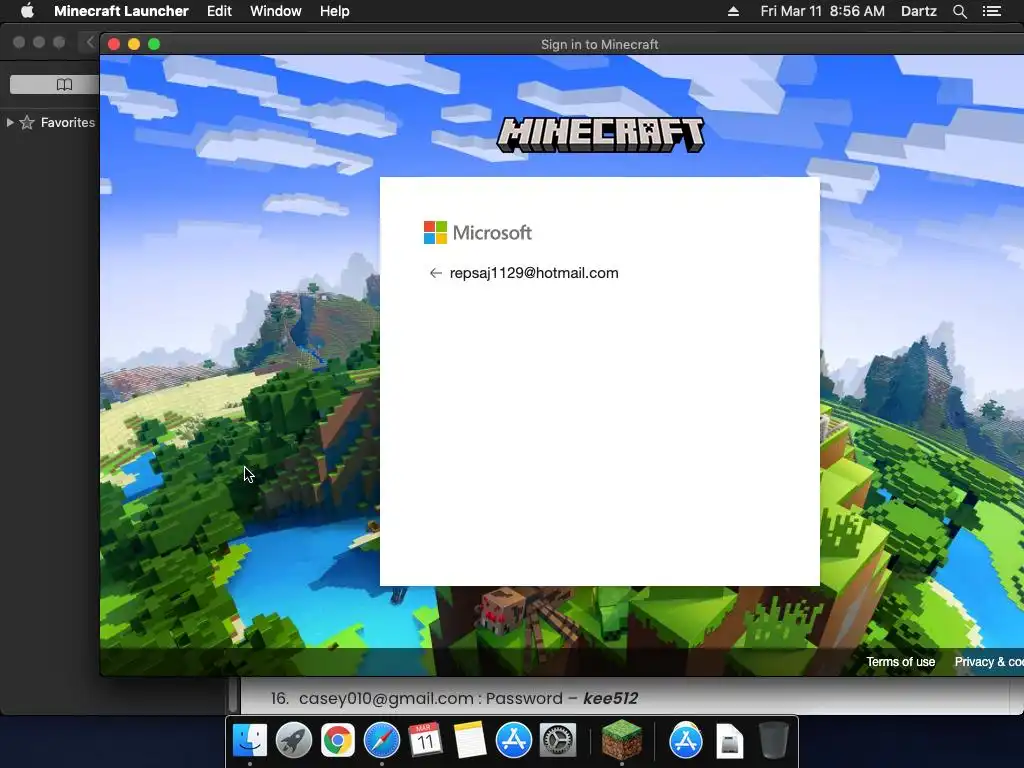Click the casey010@gmail.com line in the background page
This screenshot has width=1024, height=768.
click(455, 698)
